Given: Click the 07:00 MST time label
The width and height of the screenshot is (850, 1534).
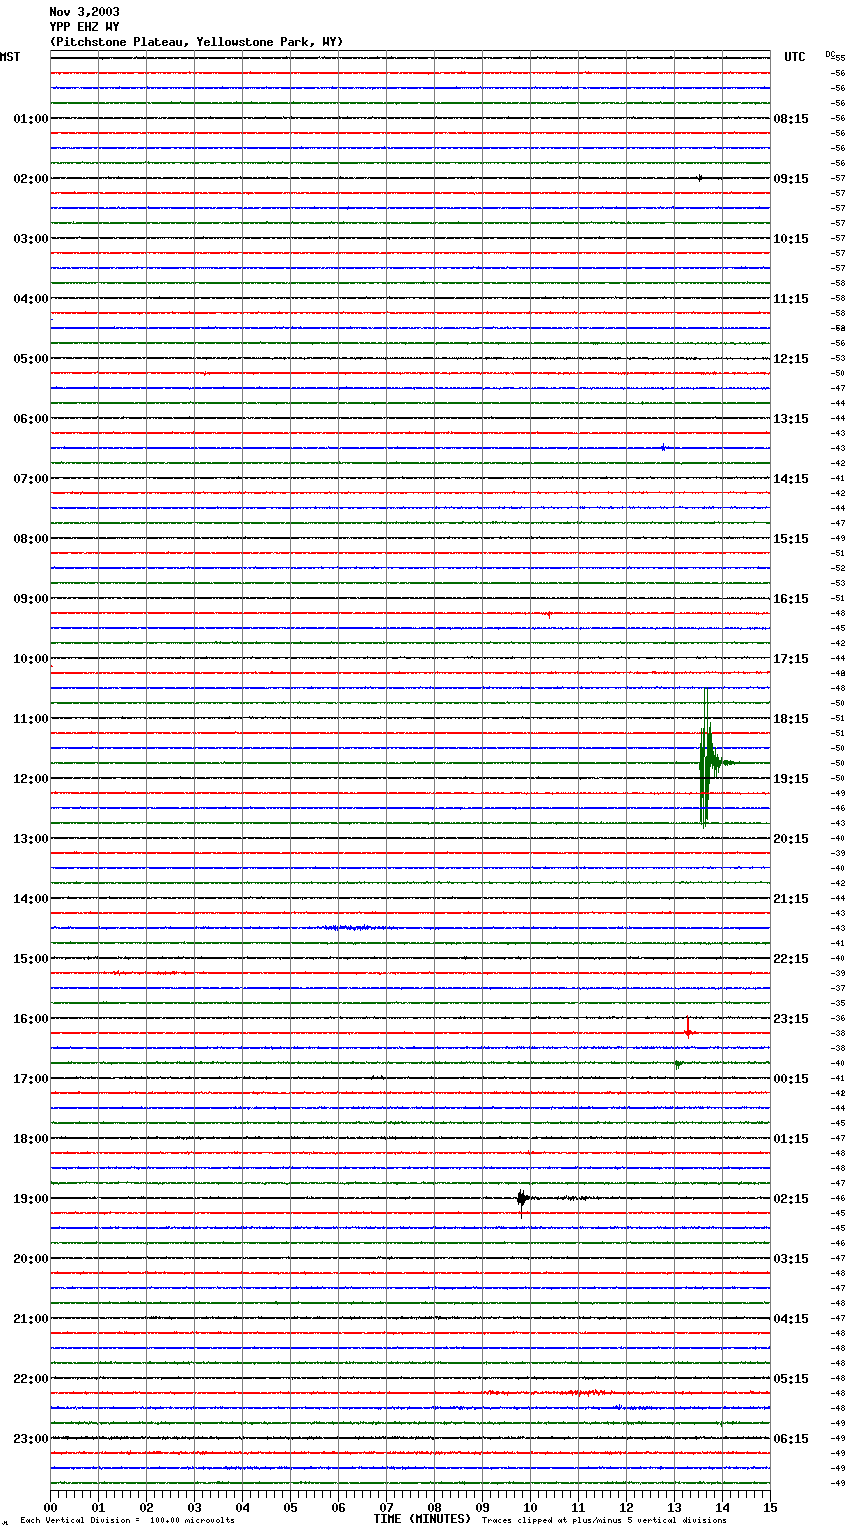Looking at the screenshot, I should click(x=31, y=479).
